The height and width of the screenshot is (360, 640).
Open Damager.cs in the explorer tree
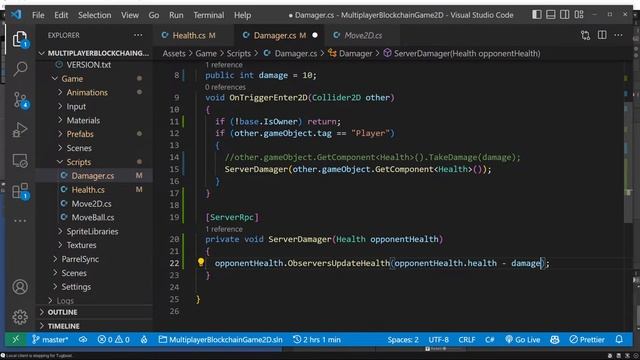click(x=94, y=176)
